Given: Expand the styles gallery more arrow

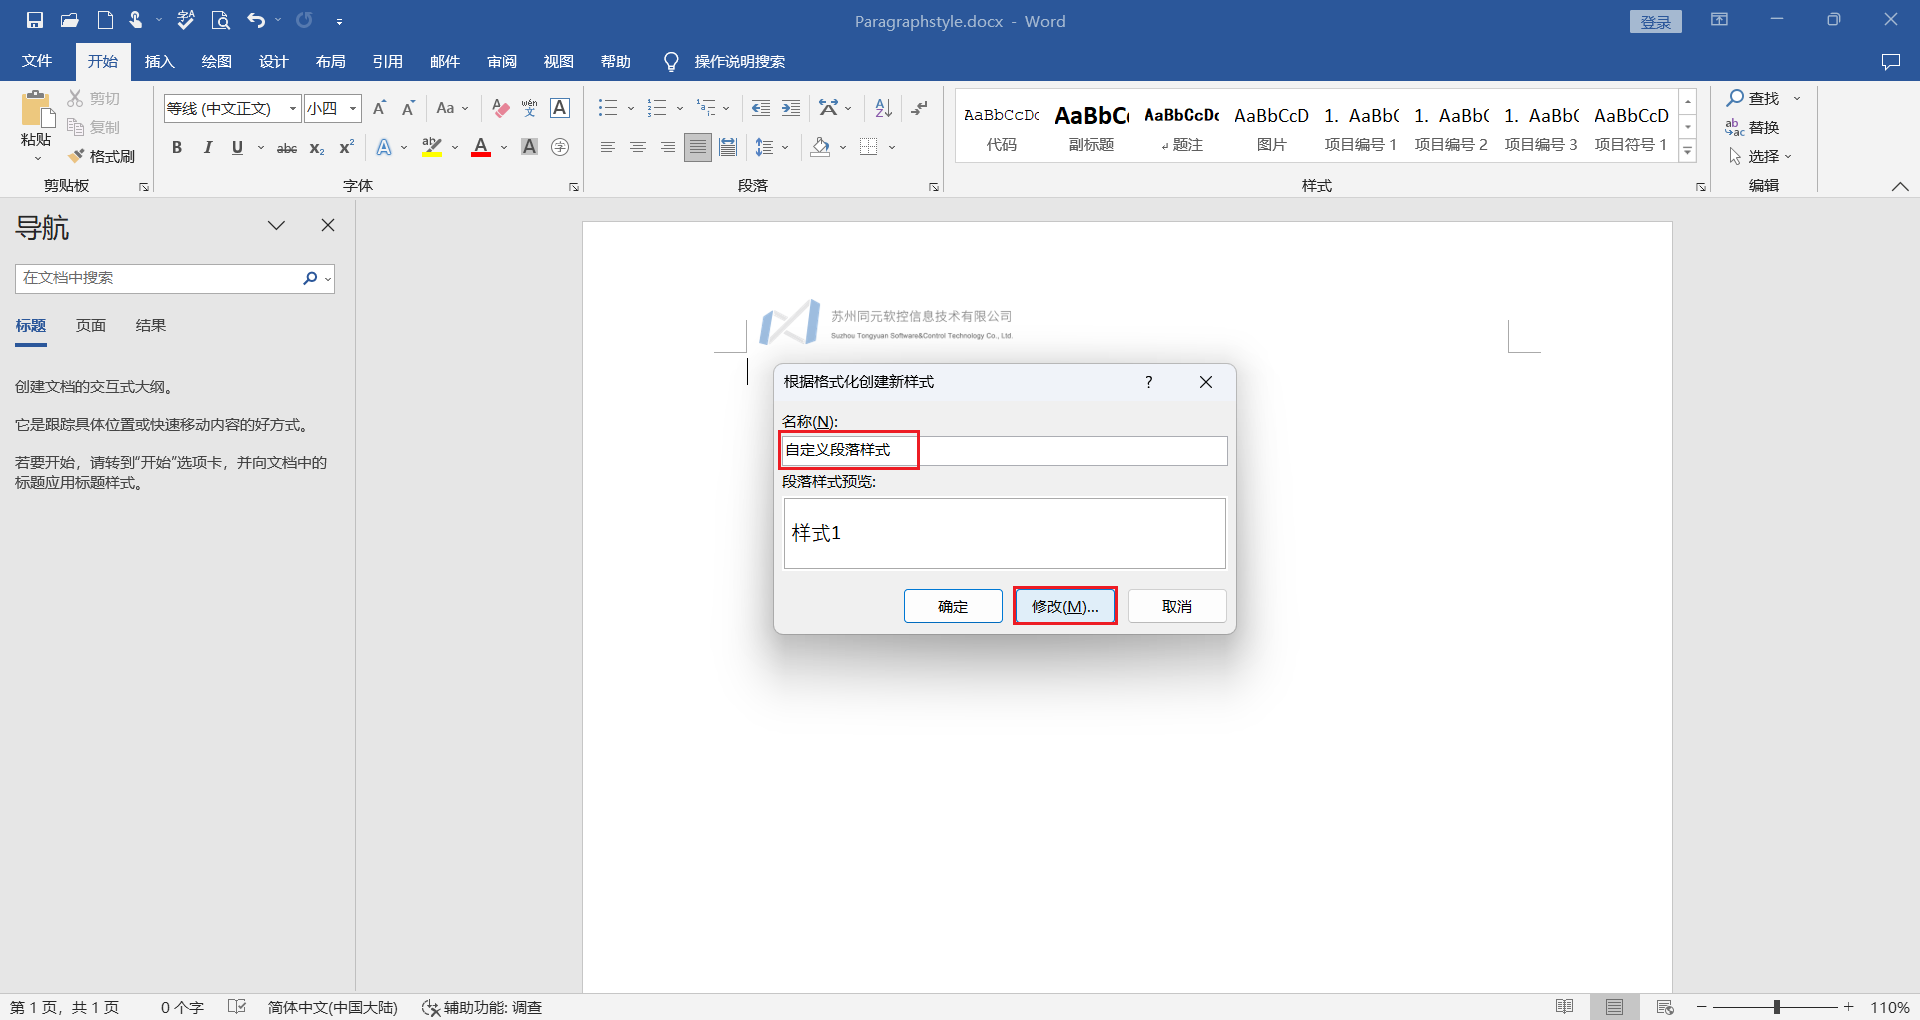Looking at the screenshot, I should click(x=1688, y=151).
